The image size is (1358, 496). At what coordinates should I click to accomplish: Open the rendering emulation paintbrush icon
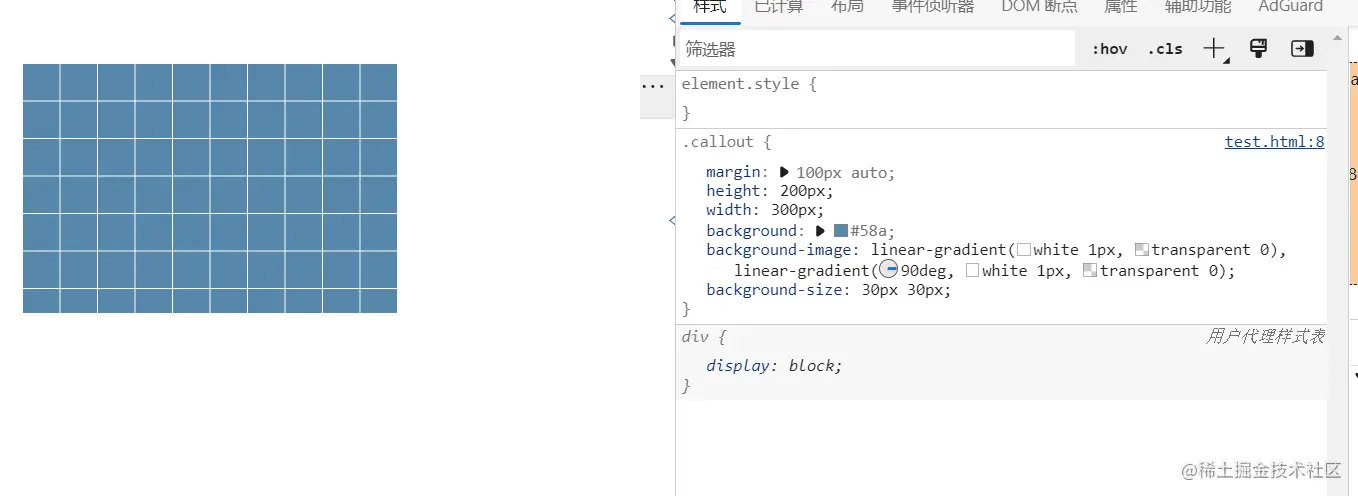pos(1259,48)
